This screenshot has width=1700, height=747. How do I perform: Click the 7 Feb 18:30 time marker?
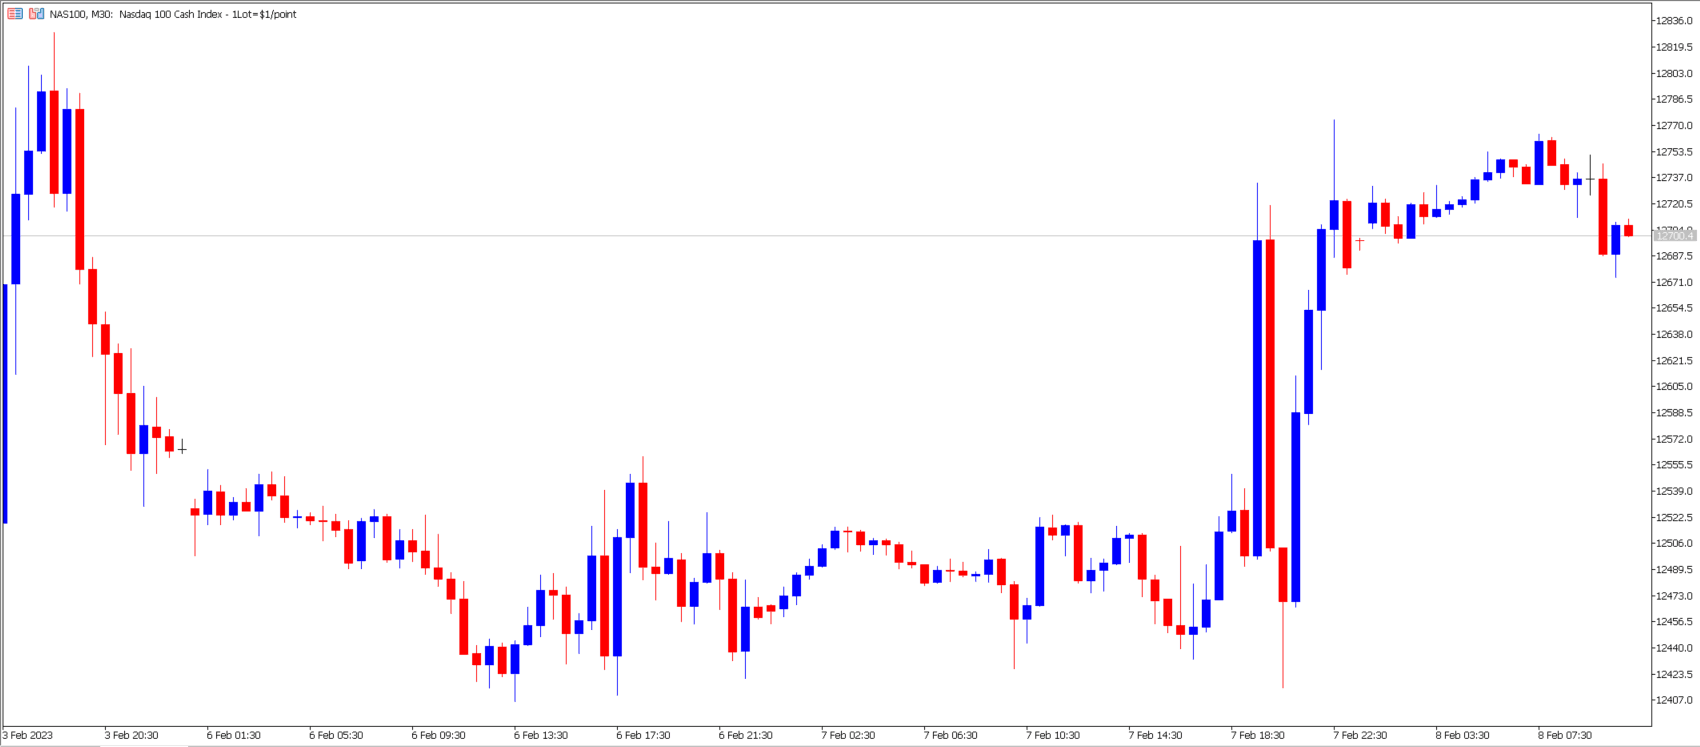point(1258,735)
